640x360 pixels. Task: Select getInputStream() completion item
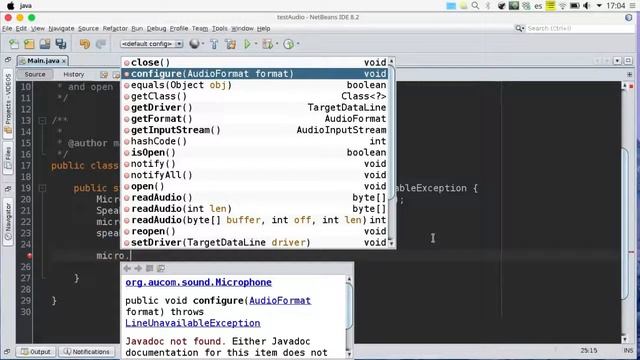[x=254, y=130]
